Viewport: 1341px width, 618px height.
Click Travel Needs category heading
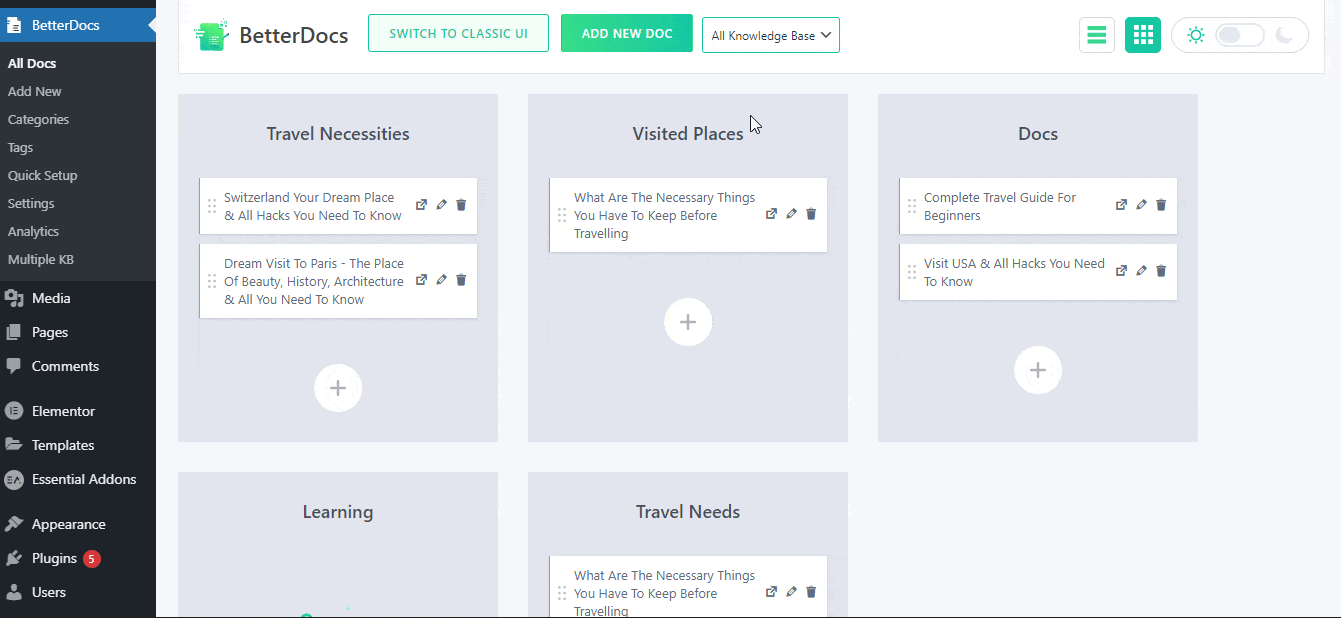[x=688, y=512]
